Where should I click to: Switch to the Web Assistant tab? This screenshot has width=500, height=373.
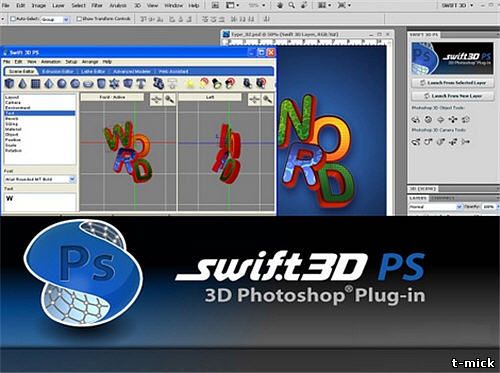[173, 72]
